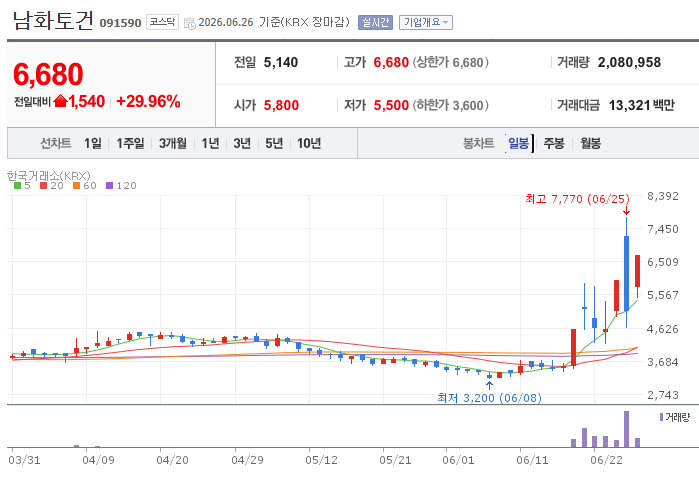Image resolution: width=699 pixels, height=477 pixels.
Task: Click the 시가 value 5,800
Action: click(281, 105)
